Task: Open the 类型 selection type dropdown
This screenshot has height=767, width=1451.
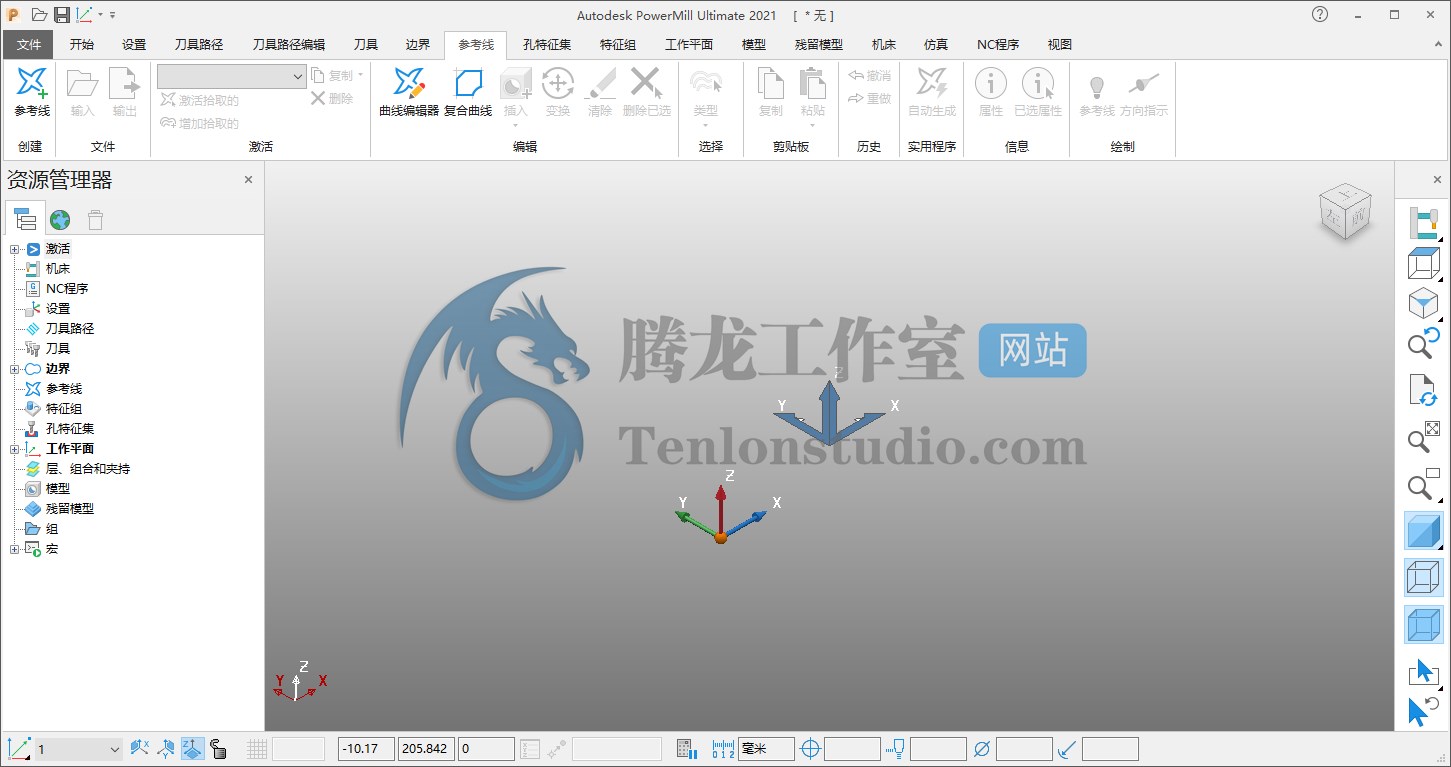Action: click(x=706, y=125)
